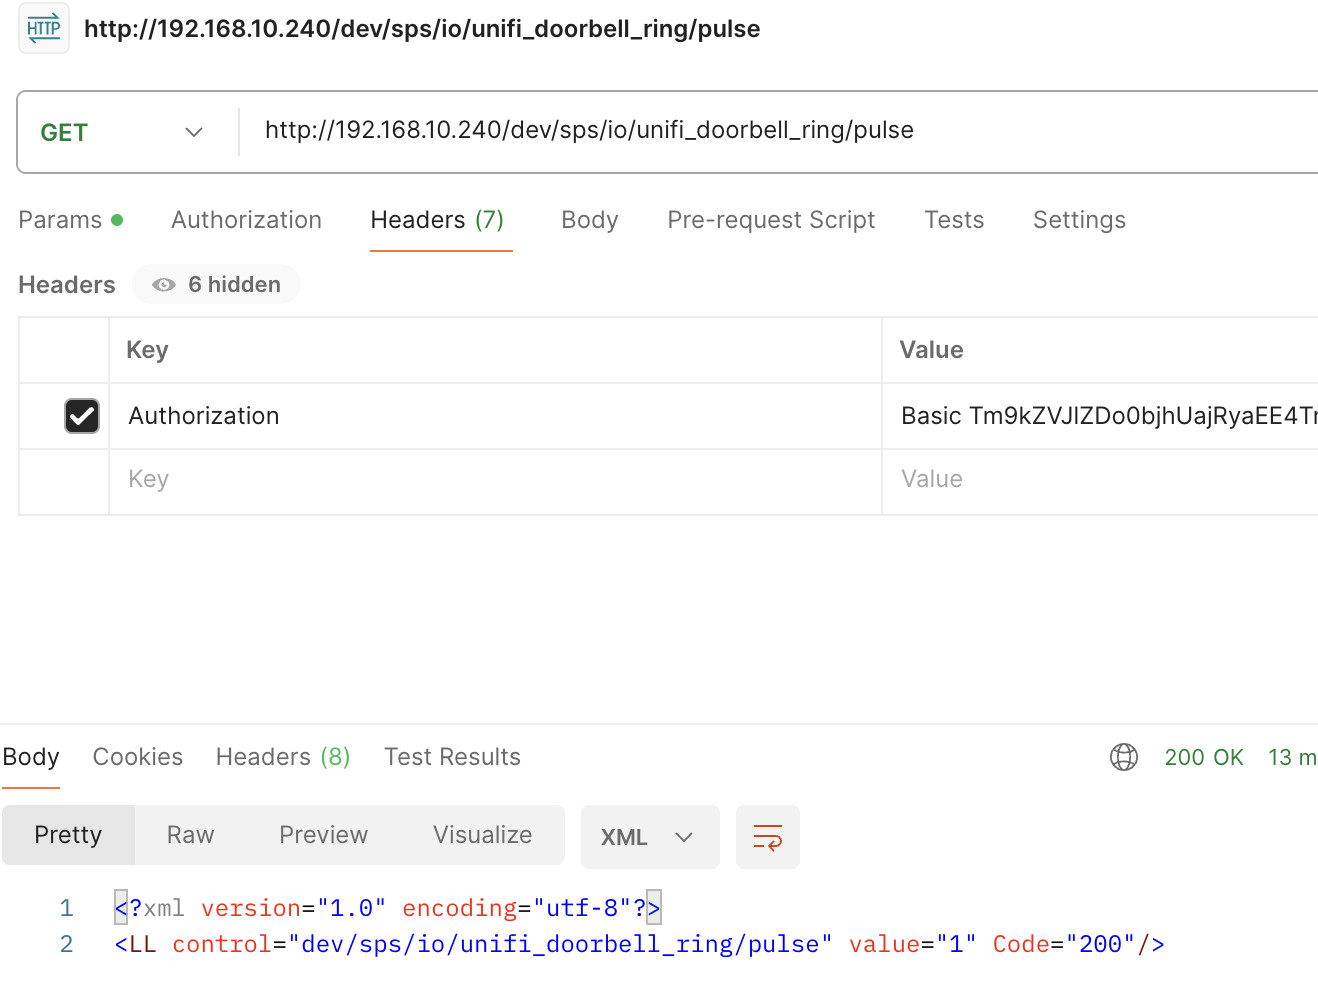Open the request Authorization tab
1318x982 pixels.
246,220
